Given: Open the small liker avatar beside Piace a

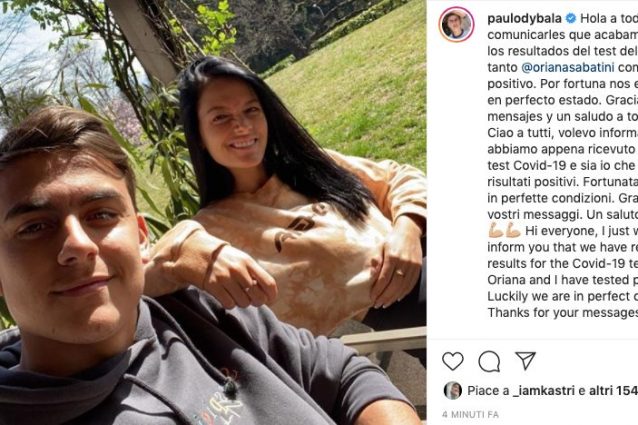Looking at the screenshot, I should [x=452, y=390].
